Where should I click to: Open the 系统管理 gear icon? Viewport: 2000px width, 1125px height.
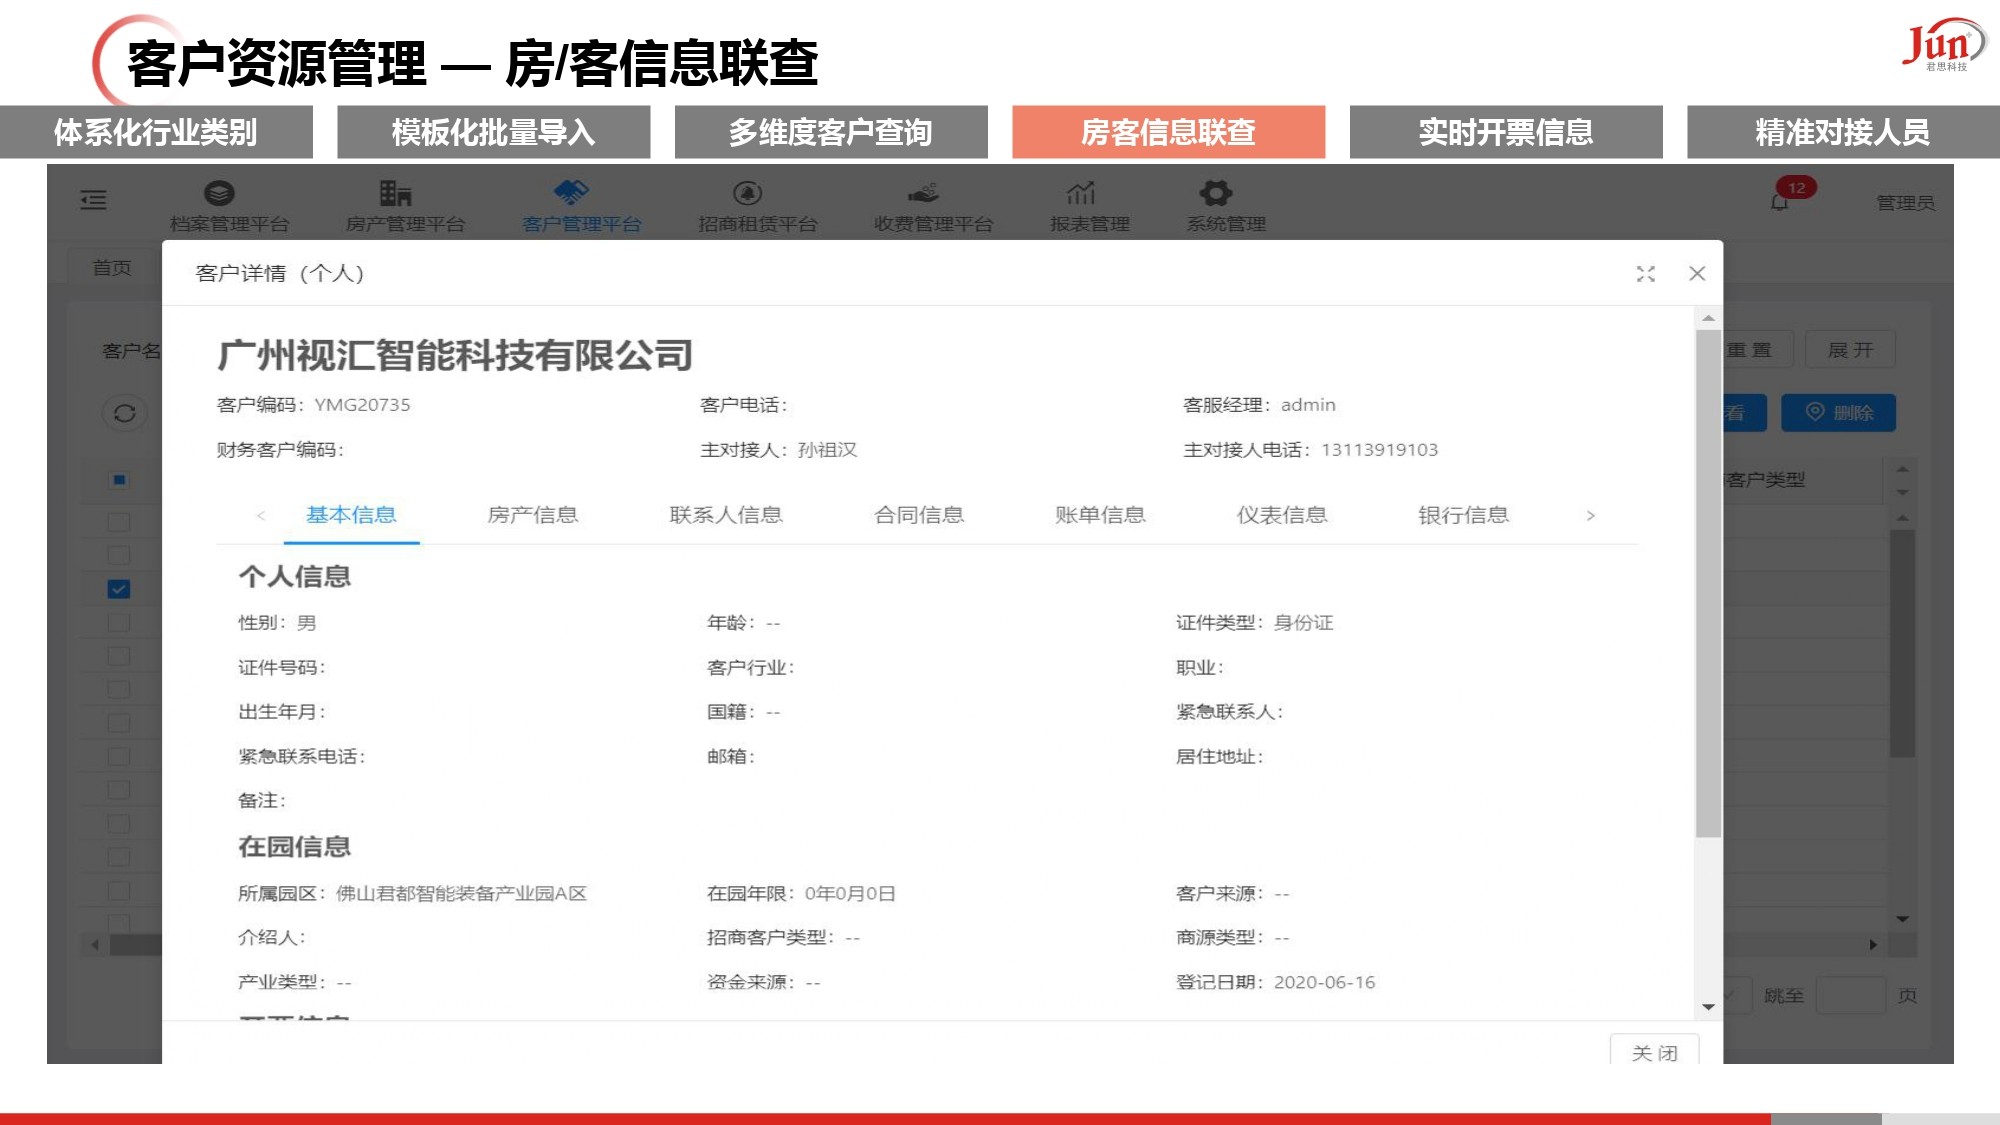pyautogui.click(x=1216, y=193)
